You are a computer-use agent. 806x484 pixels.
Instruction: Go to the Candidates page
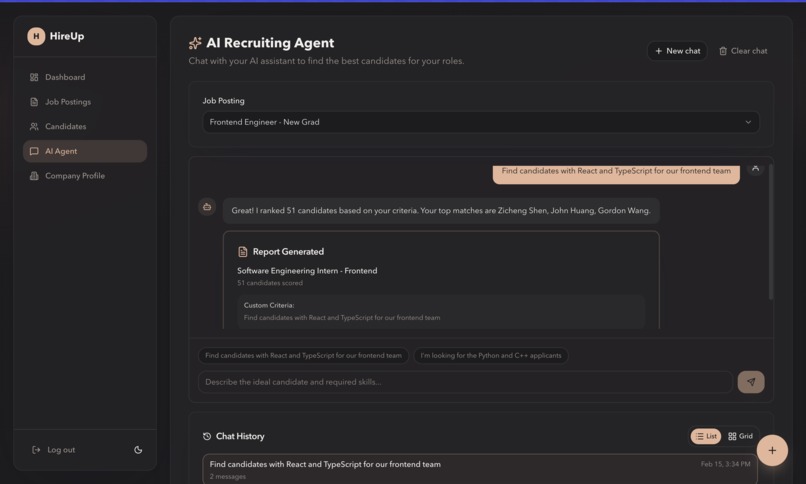pos(85,126)
